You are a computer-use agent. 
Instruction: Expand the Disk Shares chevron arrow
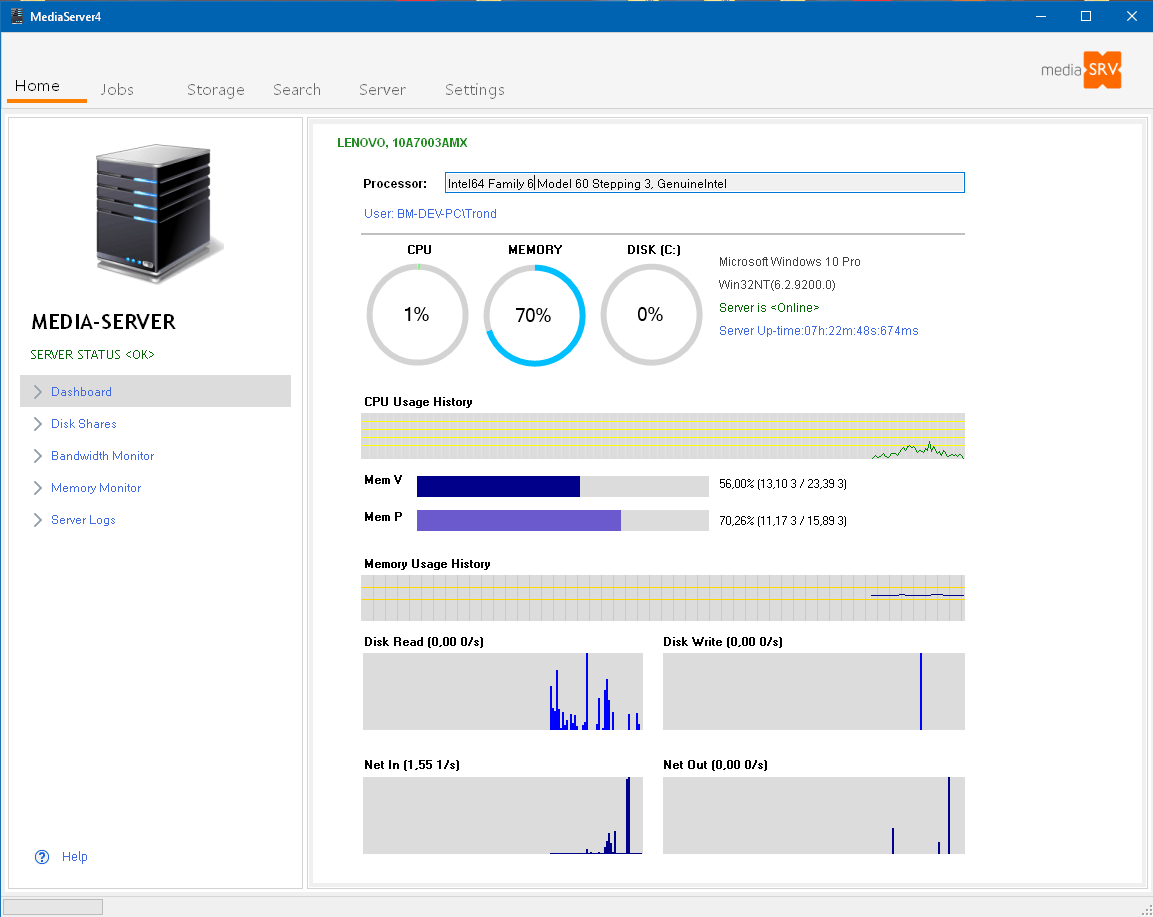[38, 424]
